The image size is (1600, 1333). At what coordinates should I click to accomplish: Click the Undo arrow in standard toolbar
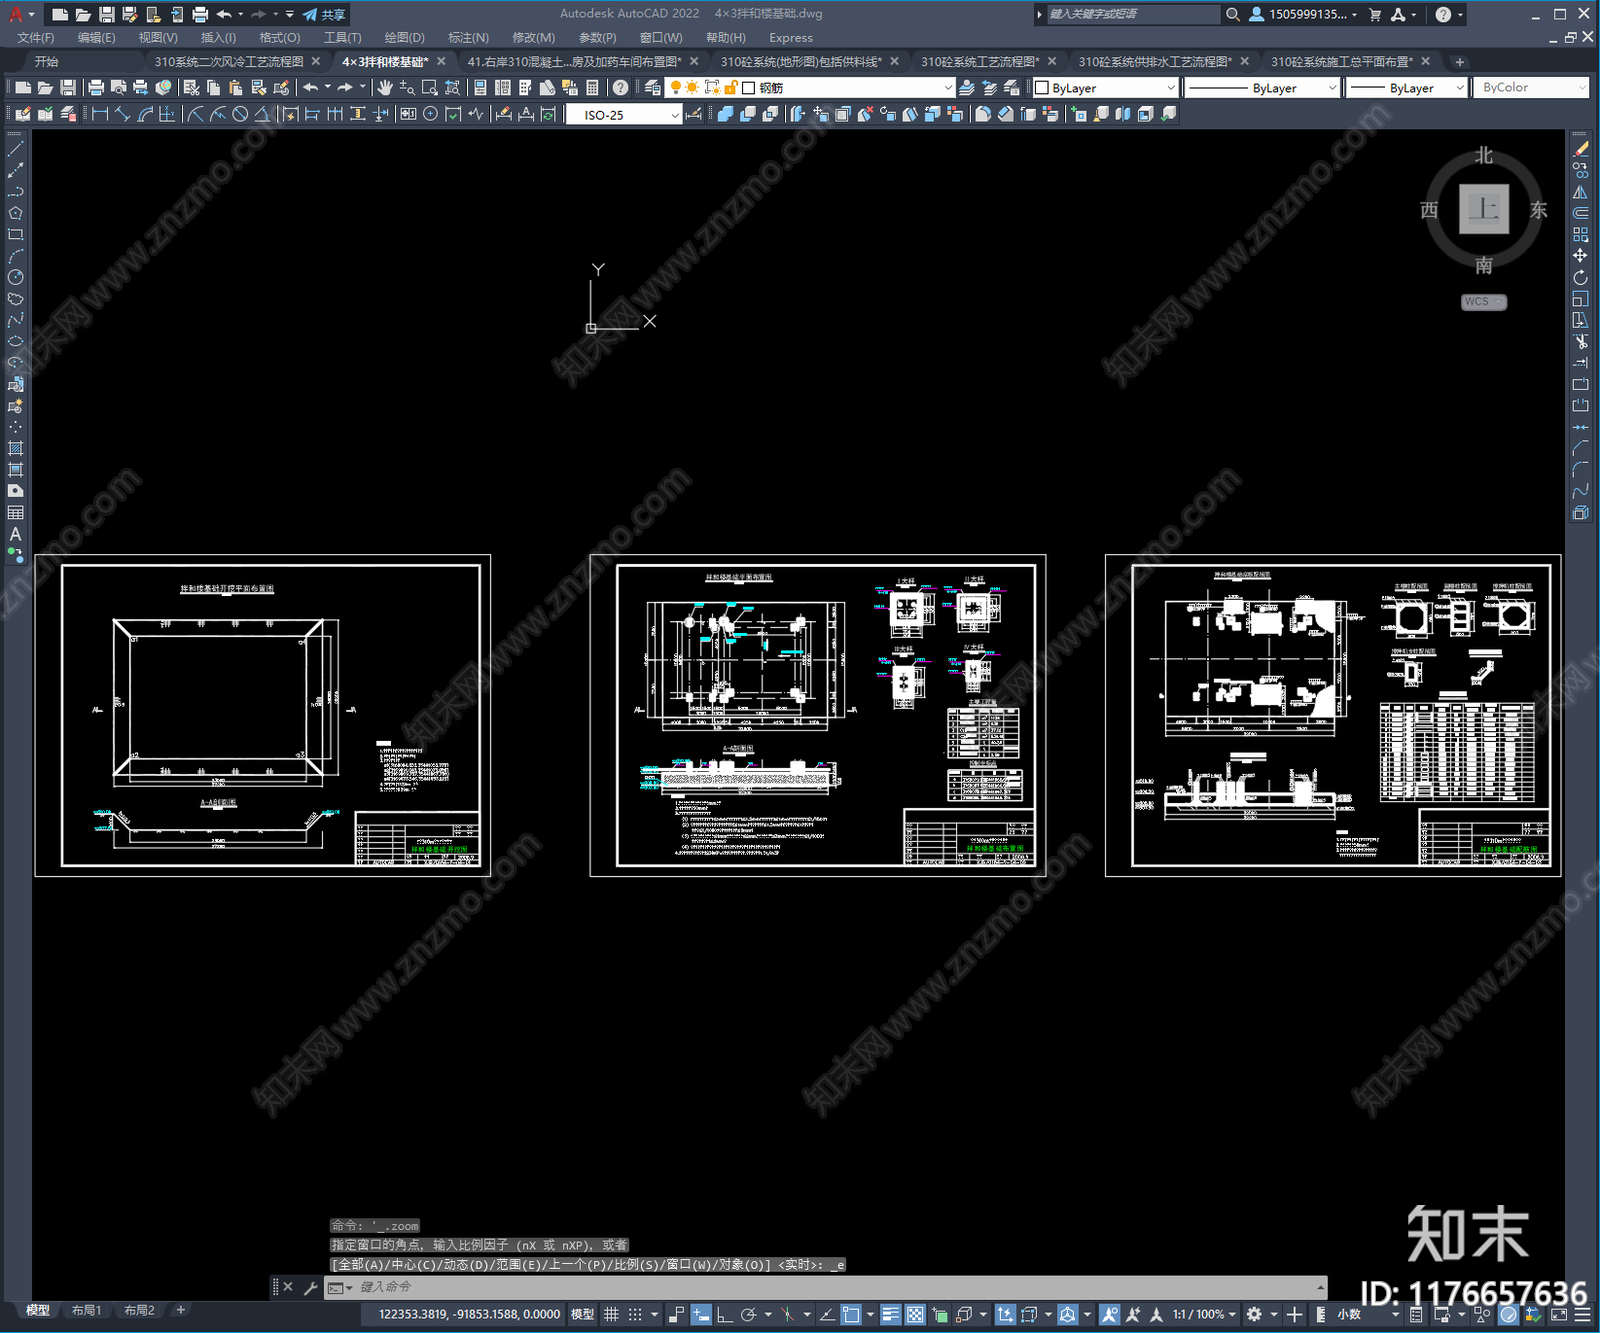coord(311,88)
